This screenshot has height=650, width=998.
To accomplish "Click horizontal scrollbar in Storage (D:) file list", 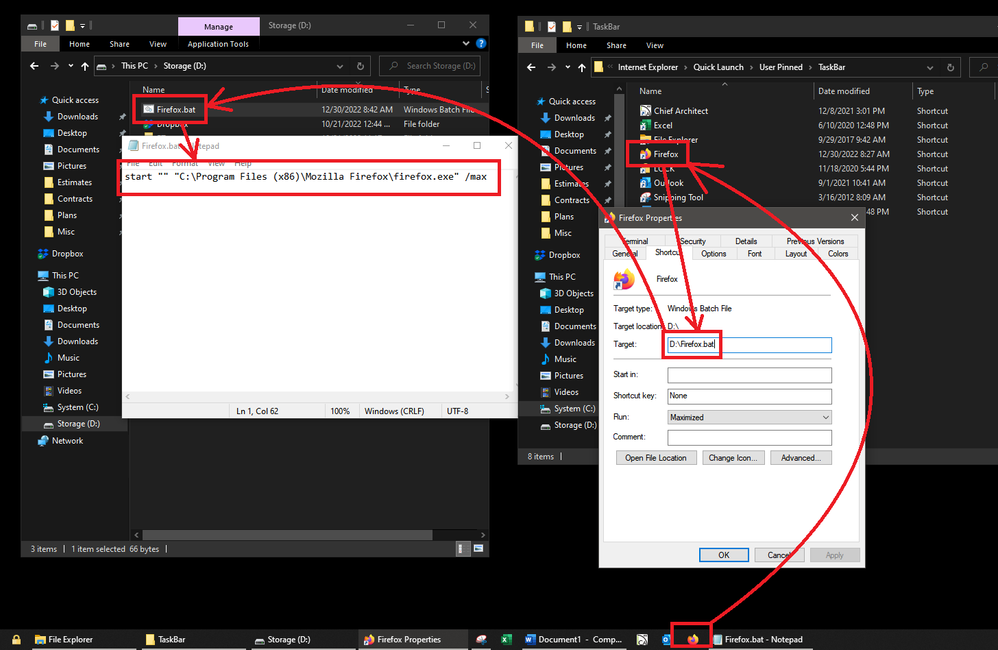I will pos(287,535).
